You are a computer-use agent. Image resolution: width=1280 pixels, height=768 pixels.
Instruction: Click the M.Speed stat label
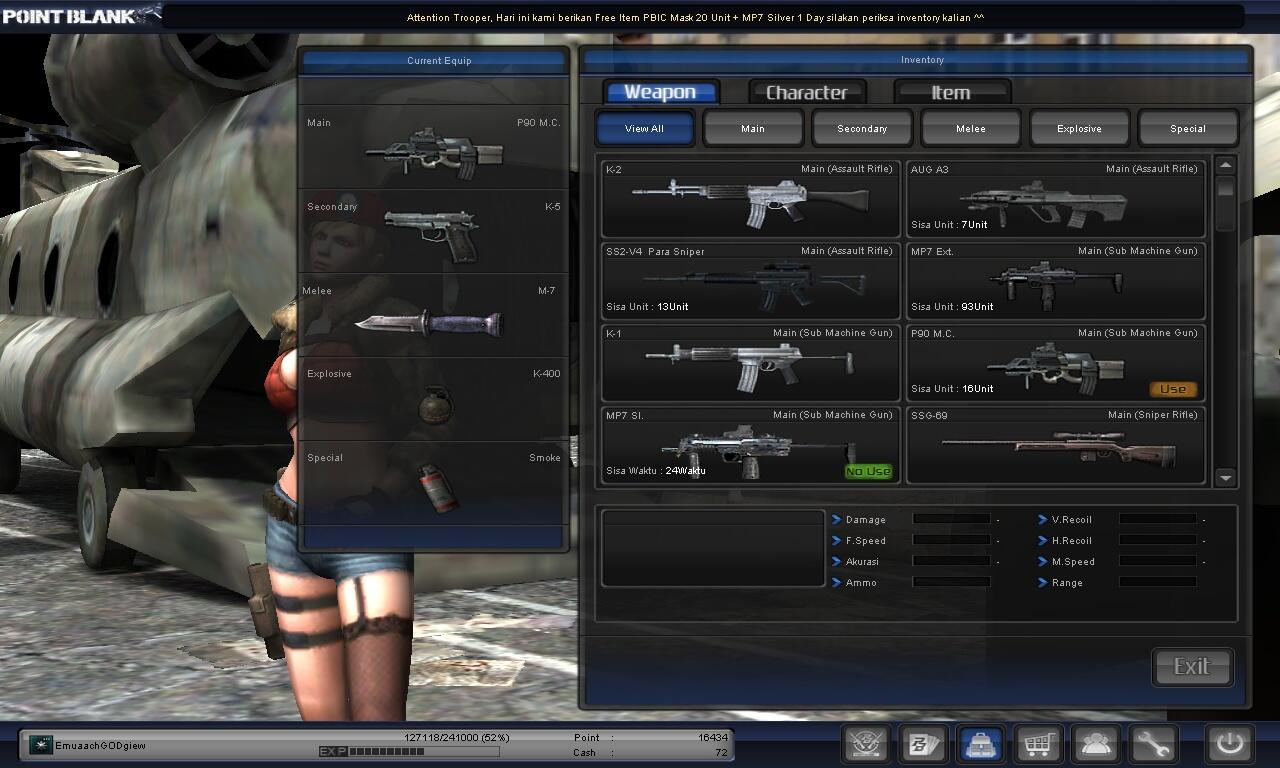point(1074,562)
